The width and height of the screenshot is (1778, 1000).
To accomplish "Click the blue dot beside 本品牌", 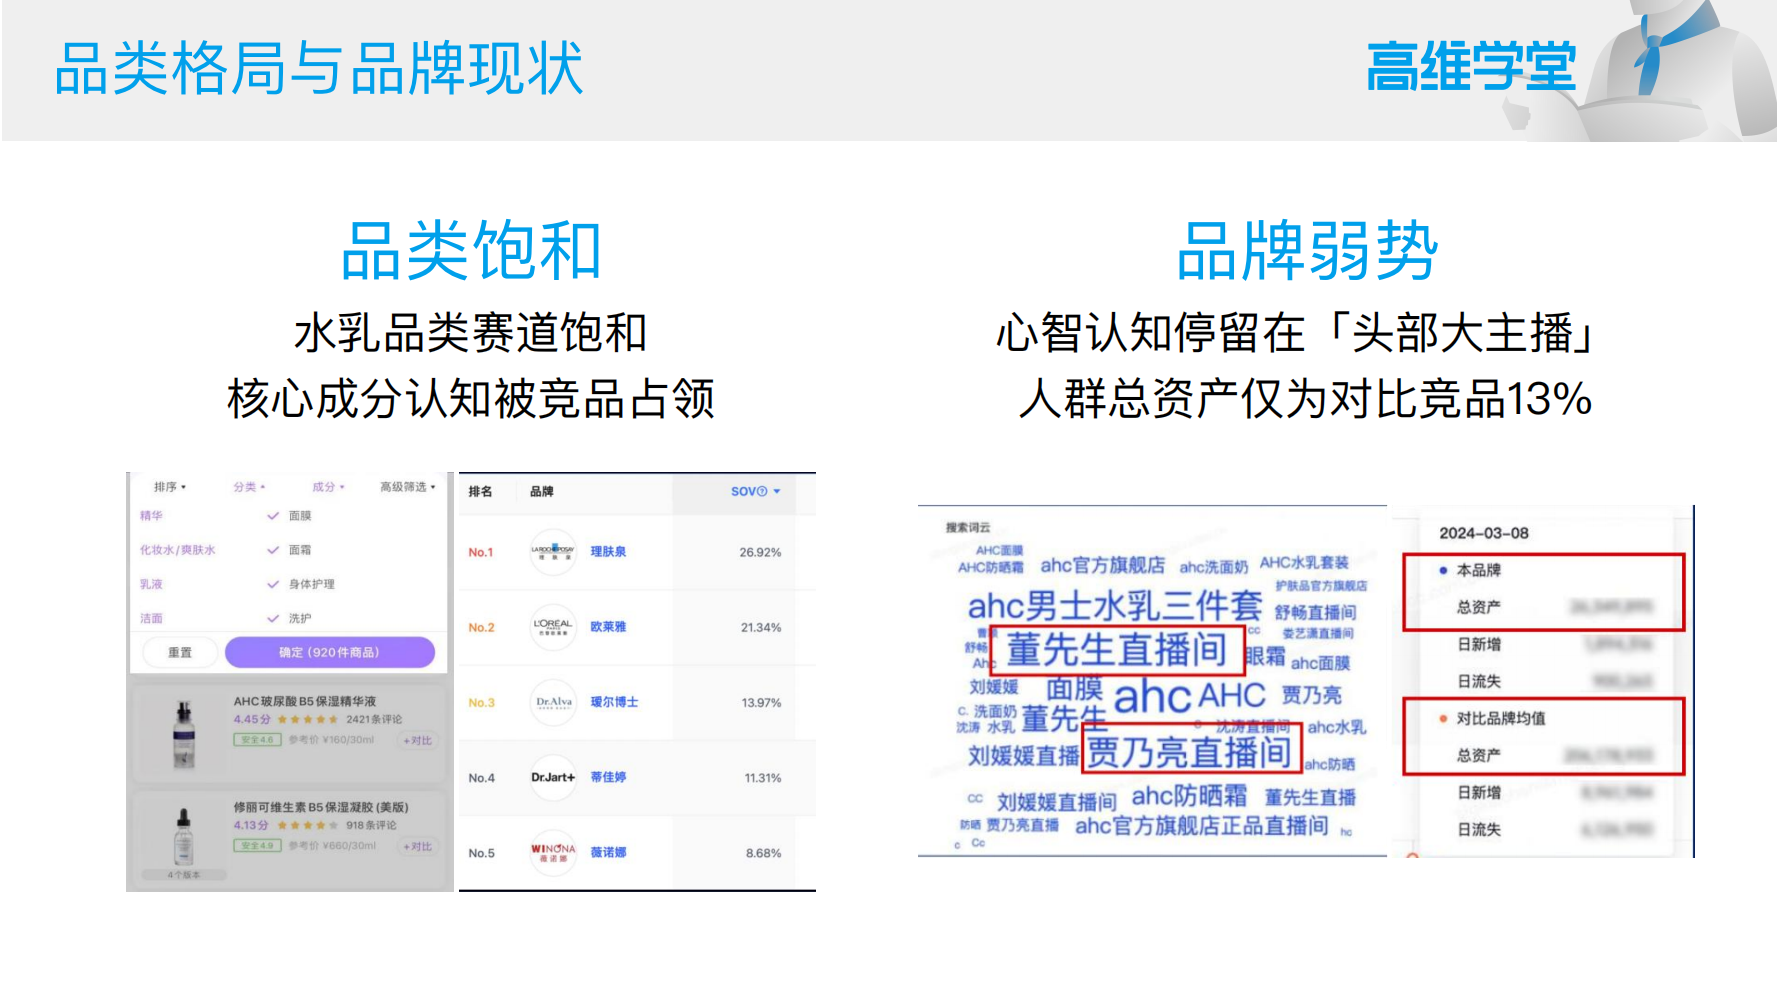I will click(1443, 571).
